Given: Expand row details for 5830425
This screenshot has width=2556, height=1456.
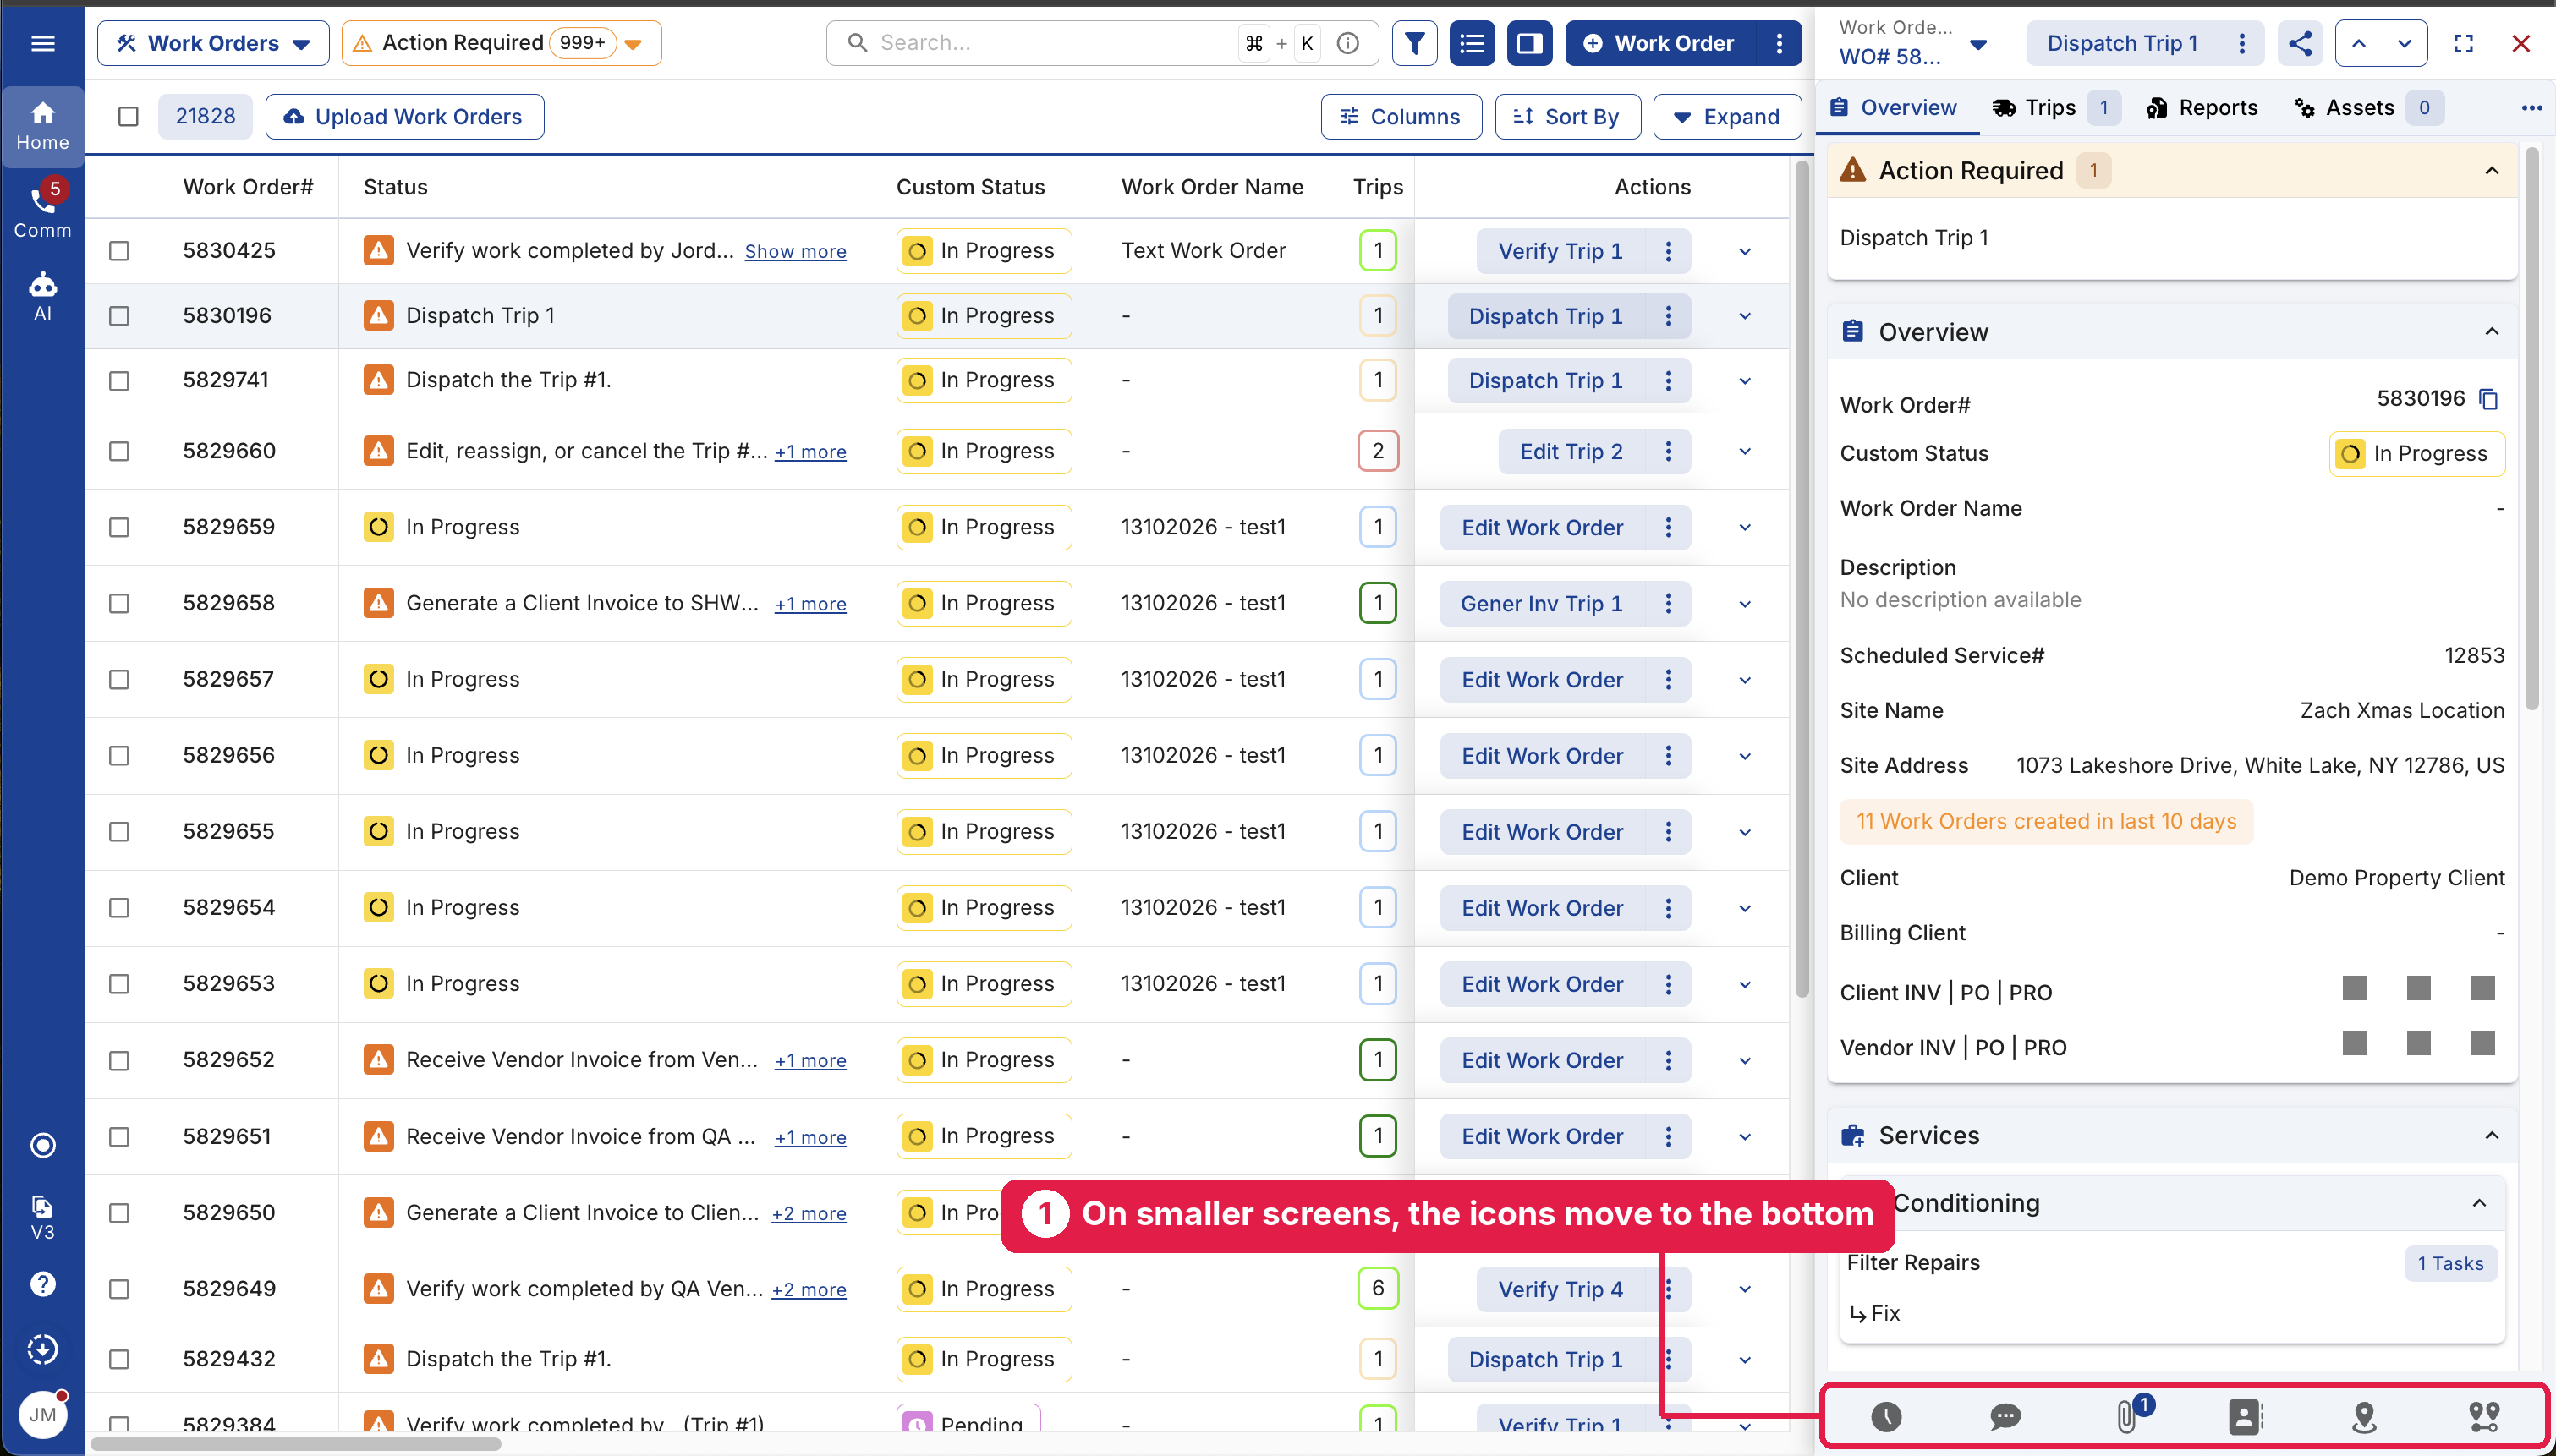Looking at the screenshot, I should (1745, 251).
